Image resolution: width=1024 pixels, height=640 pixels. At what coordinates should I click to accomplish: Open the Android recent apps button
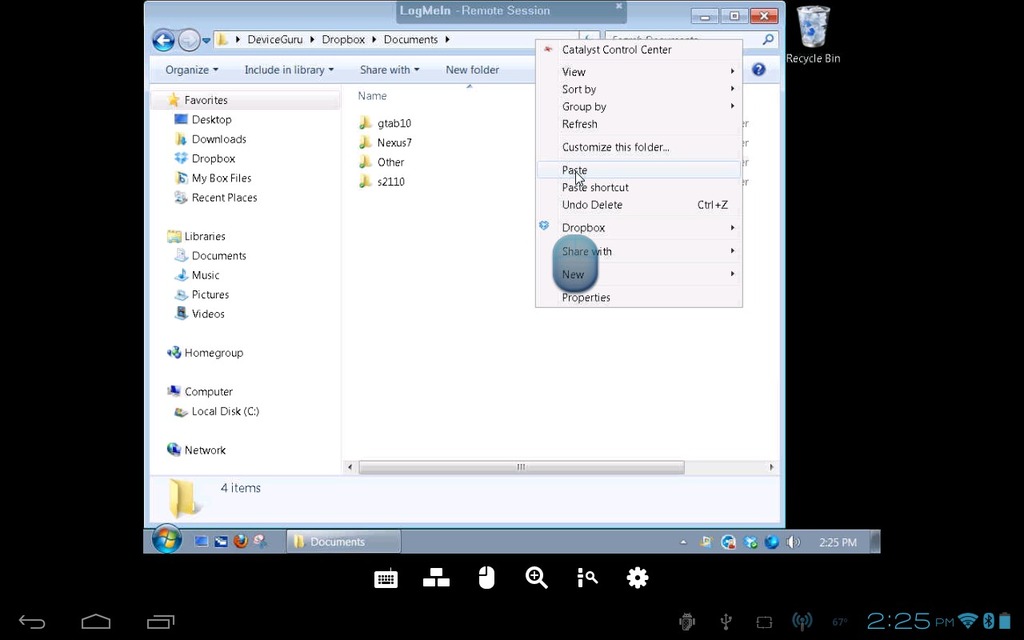click(161, 622)
